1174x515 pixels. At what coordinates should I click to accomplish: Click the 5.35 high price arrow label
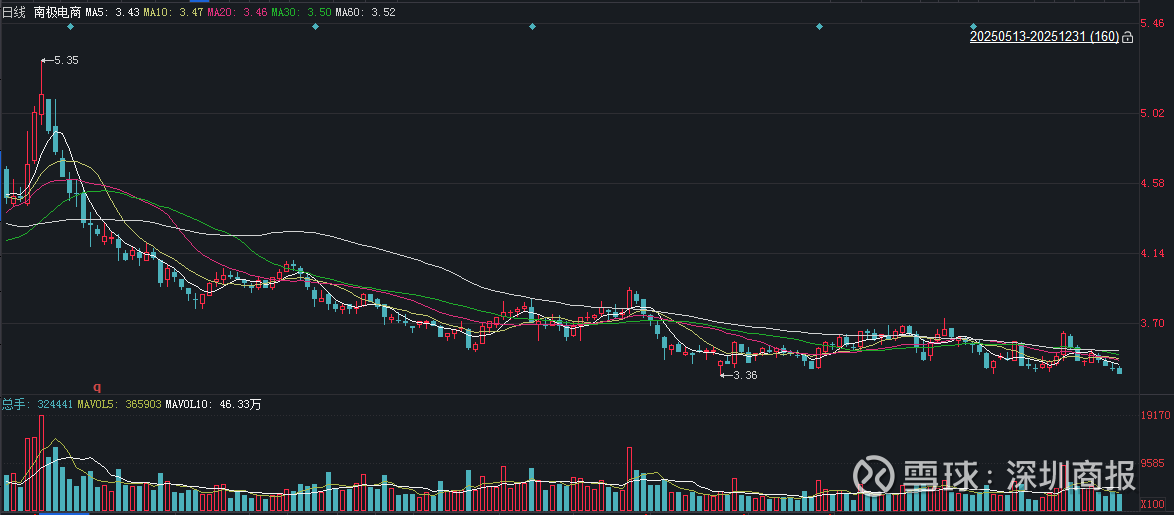[62, 61]
